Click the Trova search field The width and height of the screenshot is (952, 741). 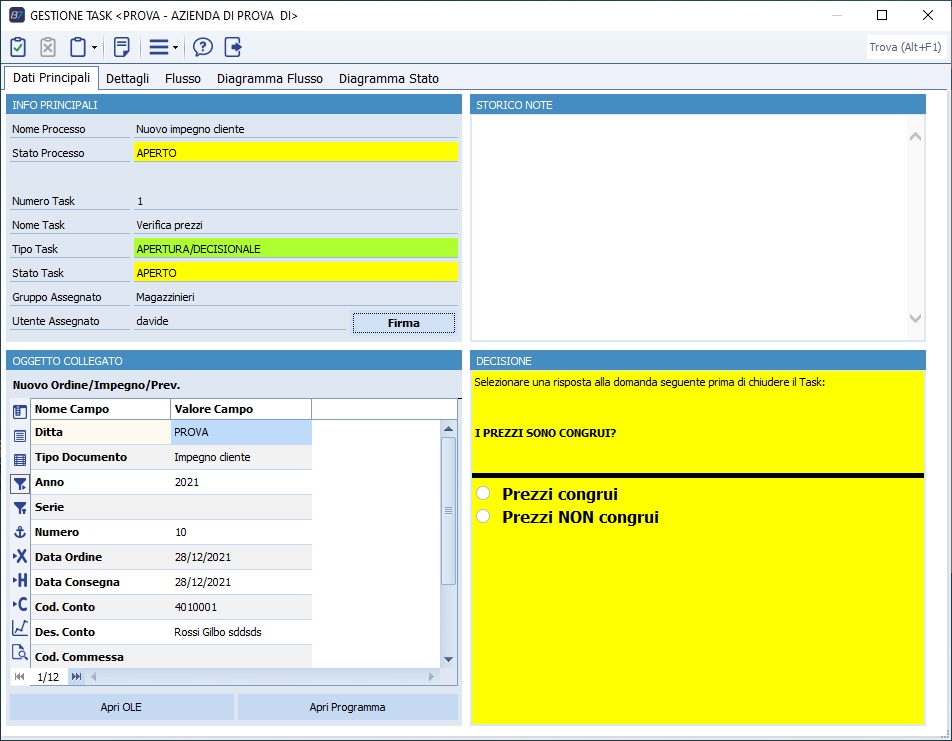[905, 47]
